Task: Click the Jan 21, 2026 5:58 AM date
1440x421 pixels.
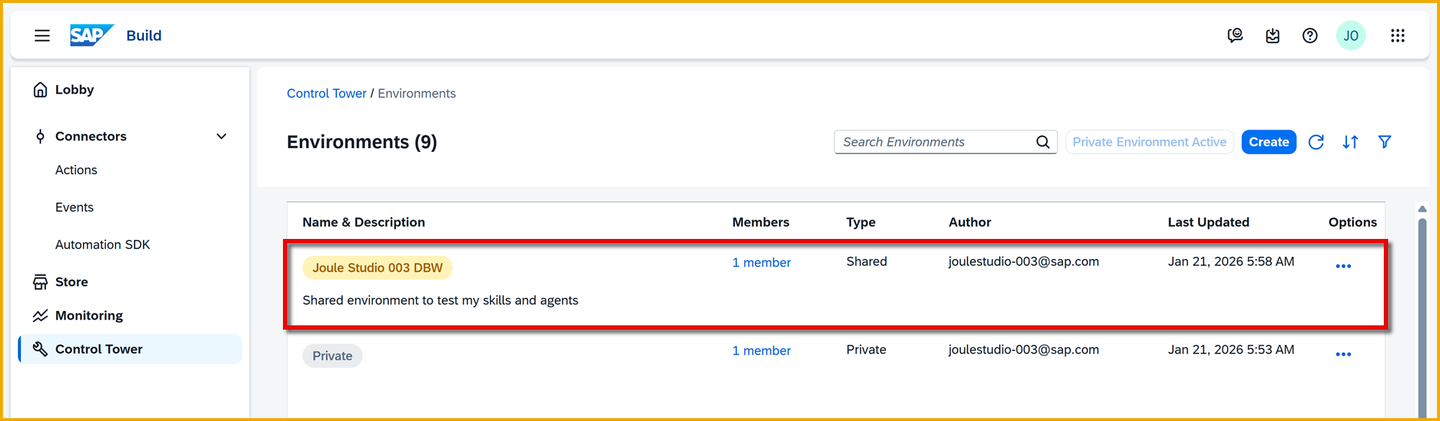Action: [x=1231, y=262]
